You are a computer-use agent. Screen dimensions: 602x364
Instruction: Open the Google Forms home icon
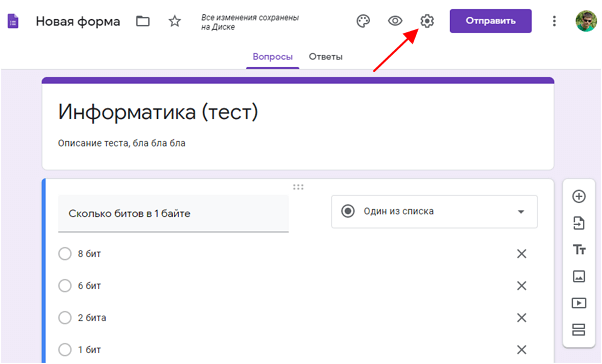[13, 21]
